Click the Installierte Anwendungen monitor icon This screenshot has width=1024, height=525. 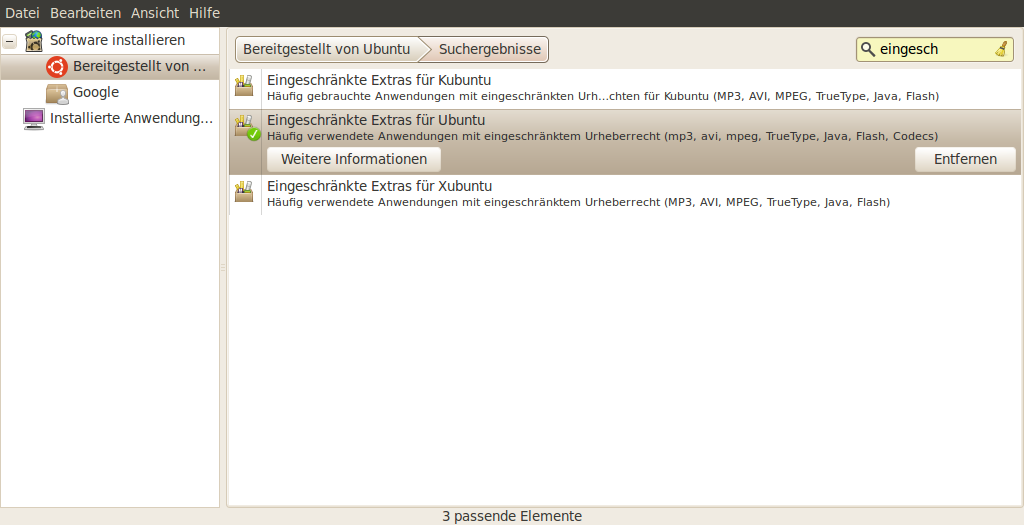(x=34, y=119)
